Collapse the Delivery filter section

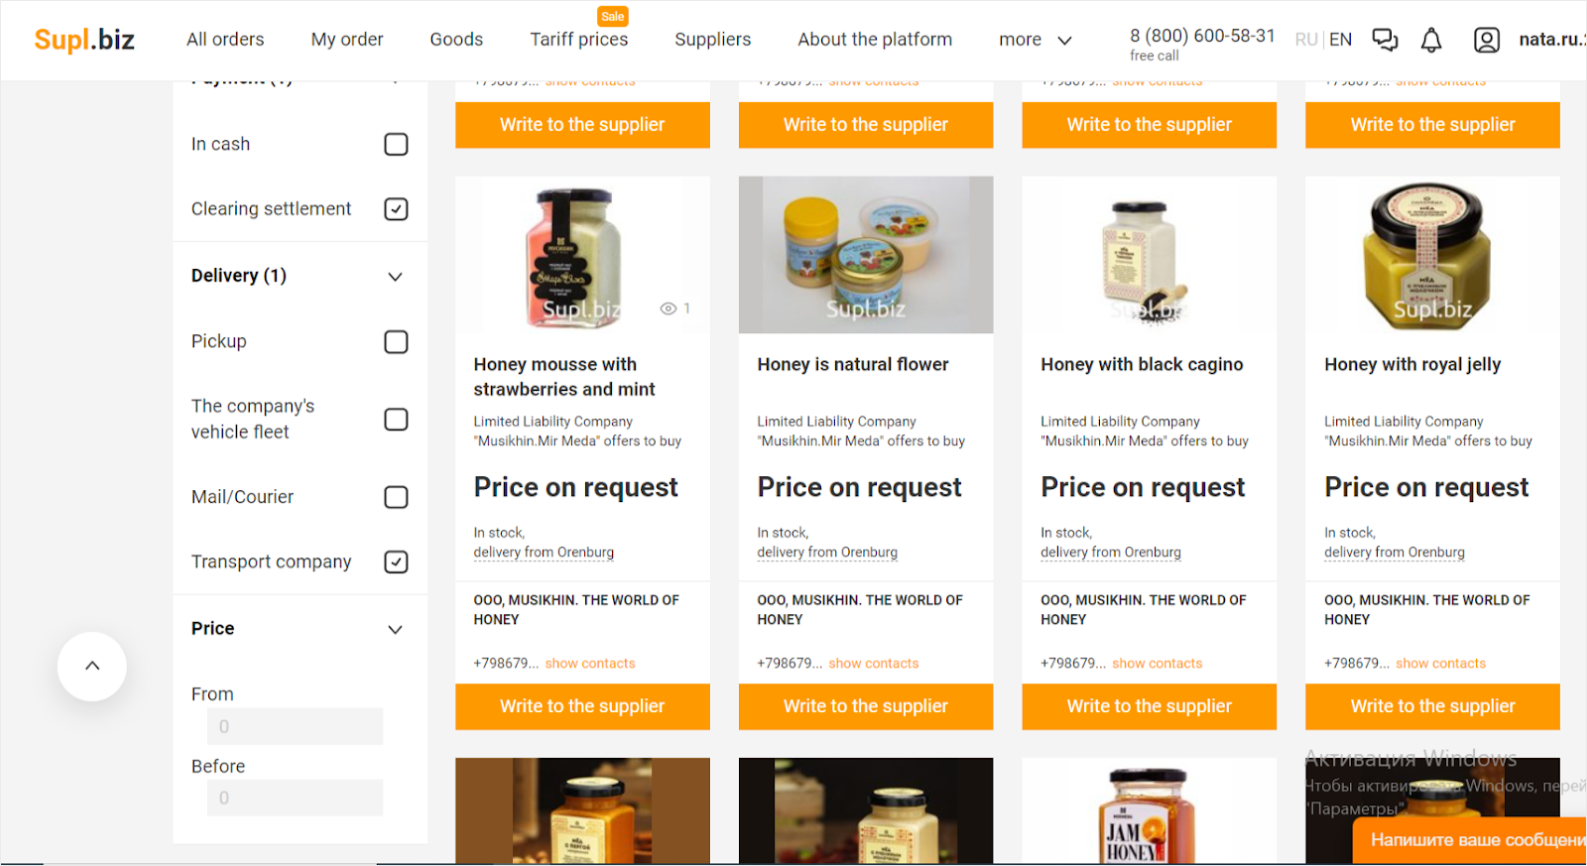coord(395,277)
